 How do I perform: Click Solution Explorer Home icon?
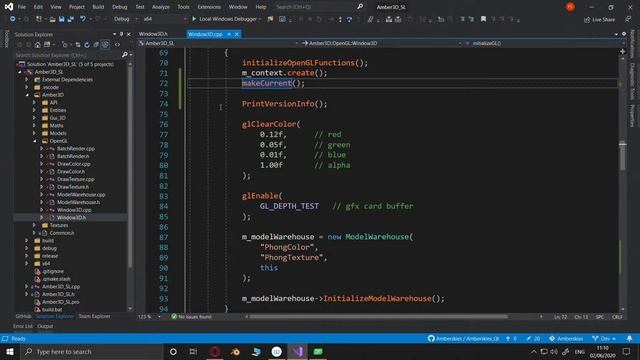click(x=38, y=45)
